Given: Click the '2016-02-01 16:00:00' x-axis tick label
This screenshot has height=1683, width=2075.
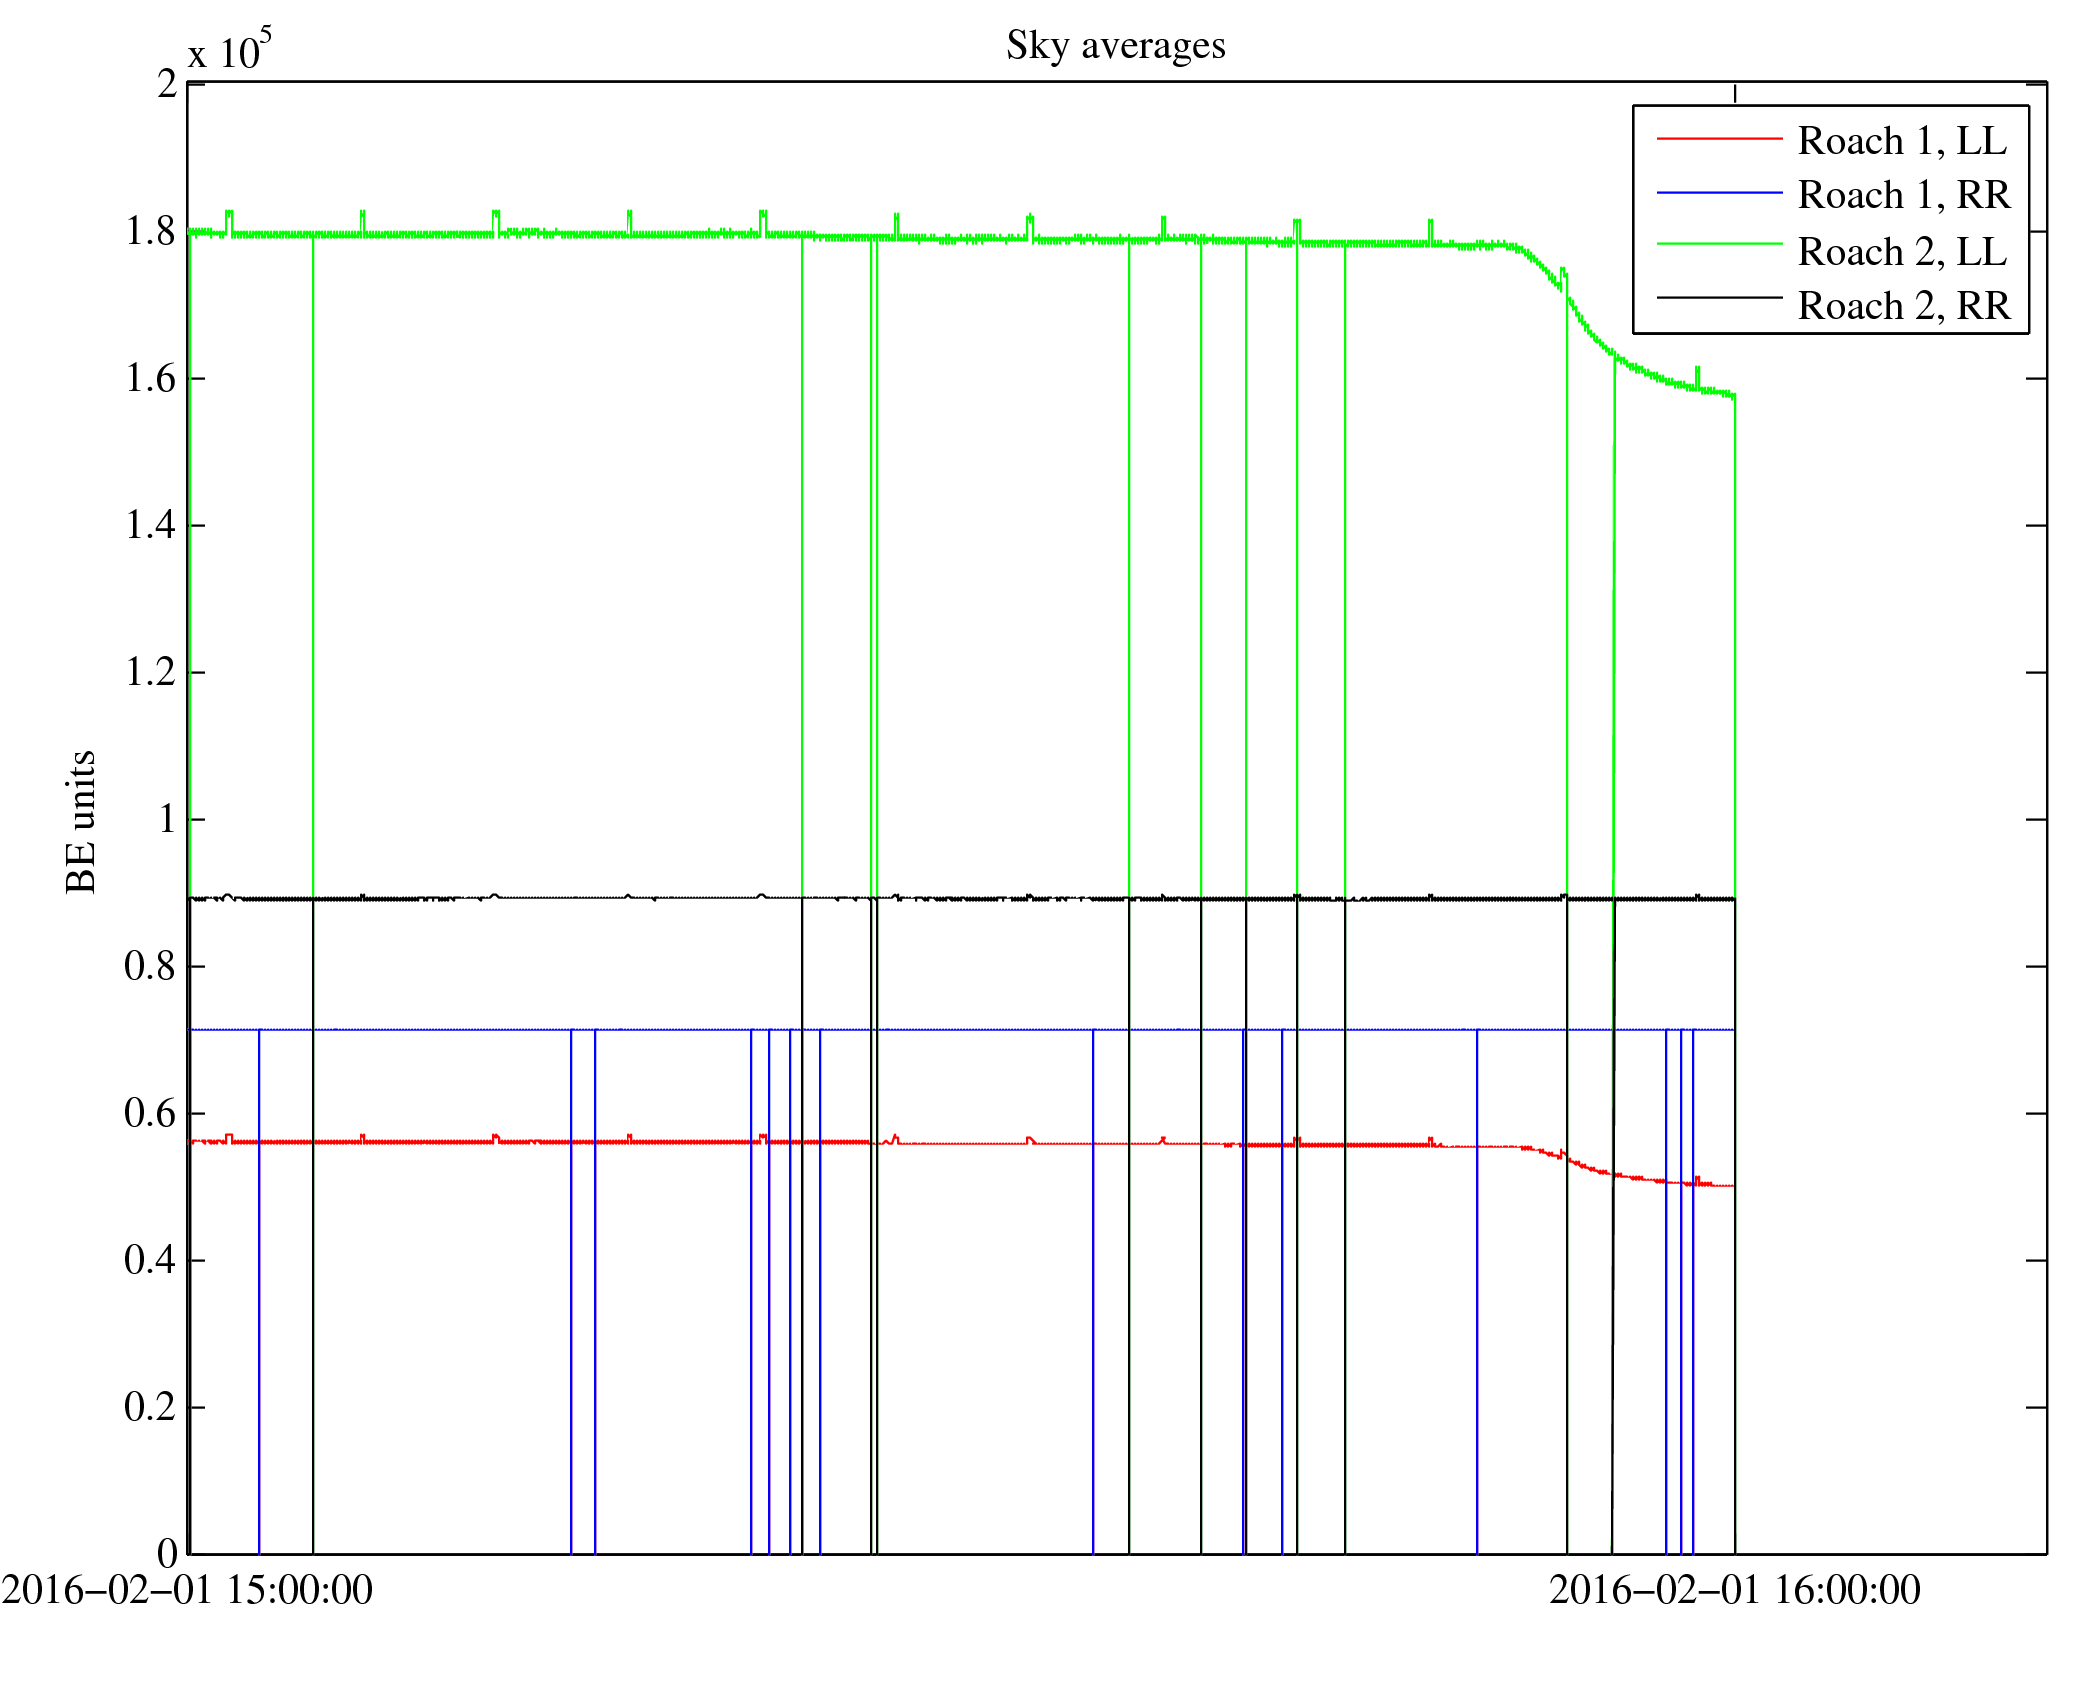Looking at the screenshot, I should (1734, 1590).
